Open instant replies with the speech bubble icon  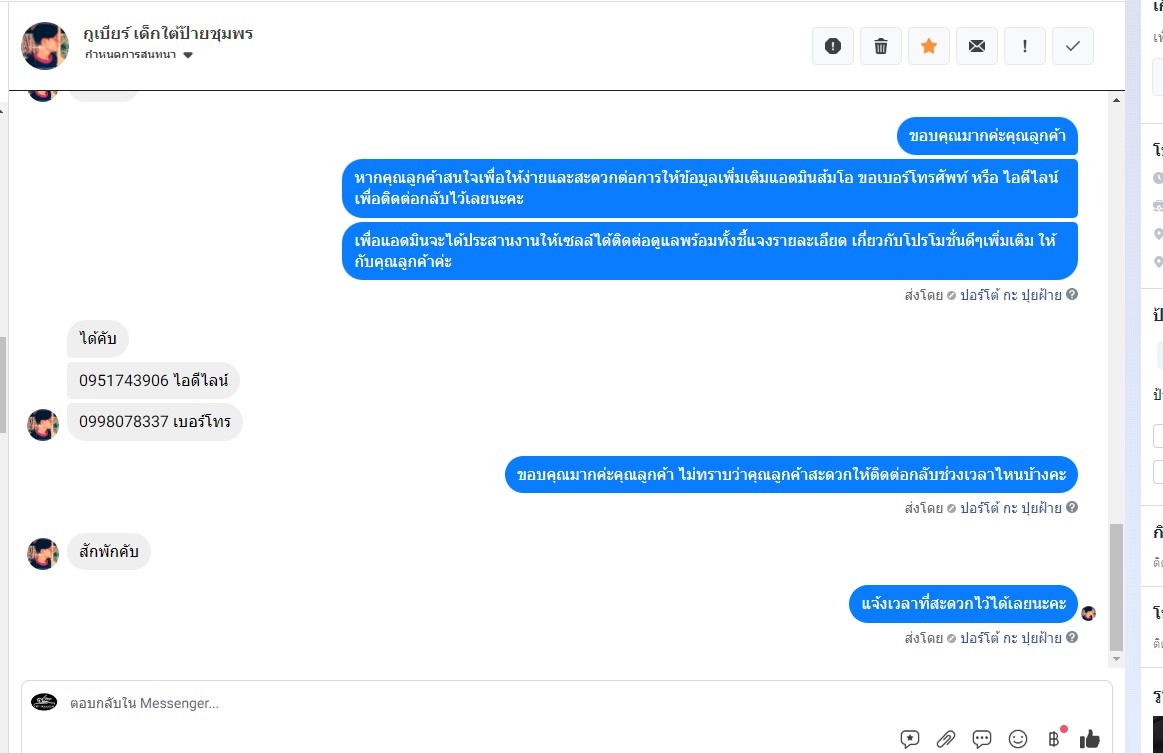click(x=981, y=739)
